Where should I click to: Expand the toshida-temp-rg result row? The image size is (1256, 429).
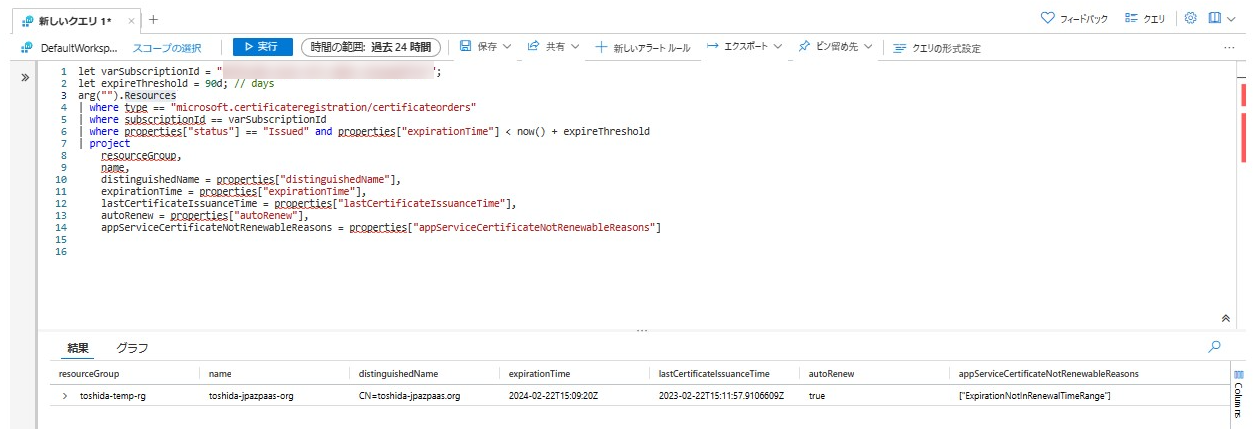point(65,396)
